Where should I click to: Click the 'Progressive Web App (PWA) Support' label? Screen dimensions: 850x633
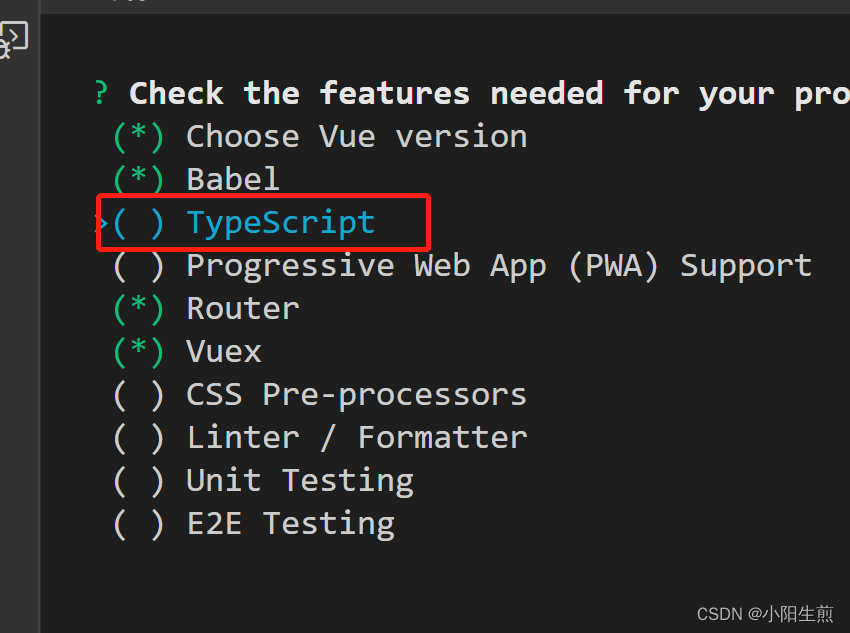pyautogui.click(x=499, y=266)
